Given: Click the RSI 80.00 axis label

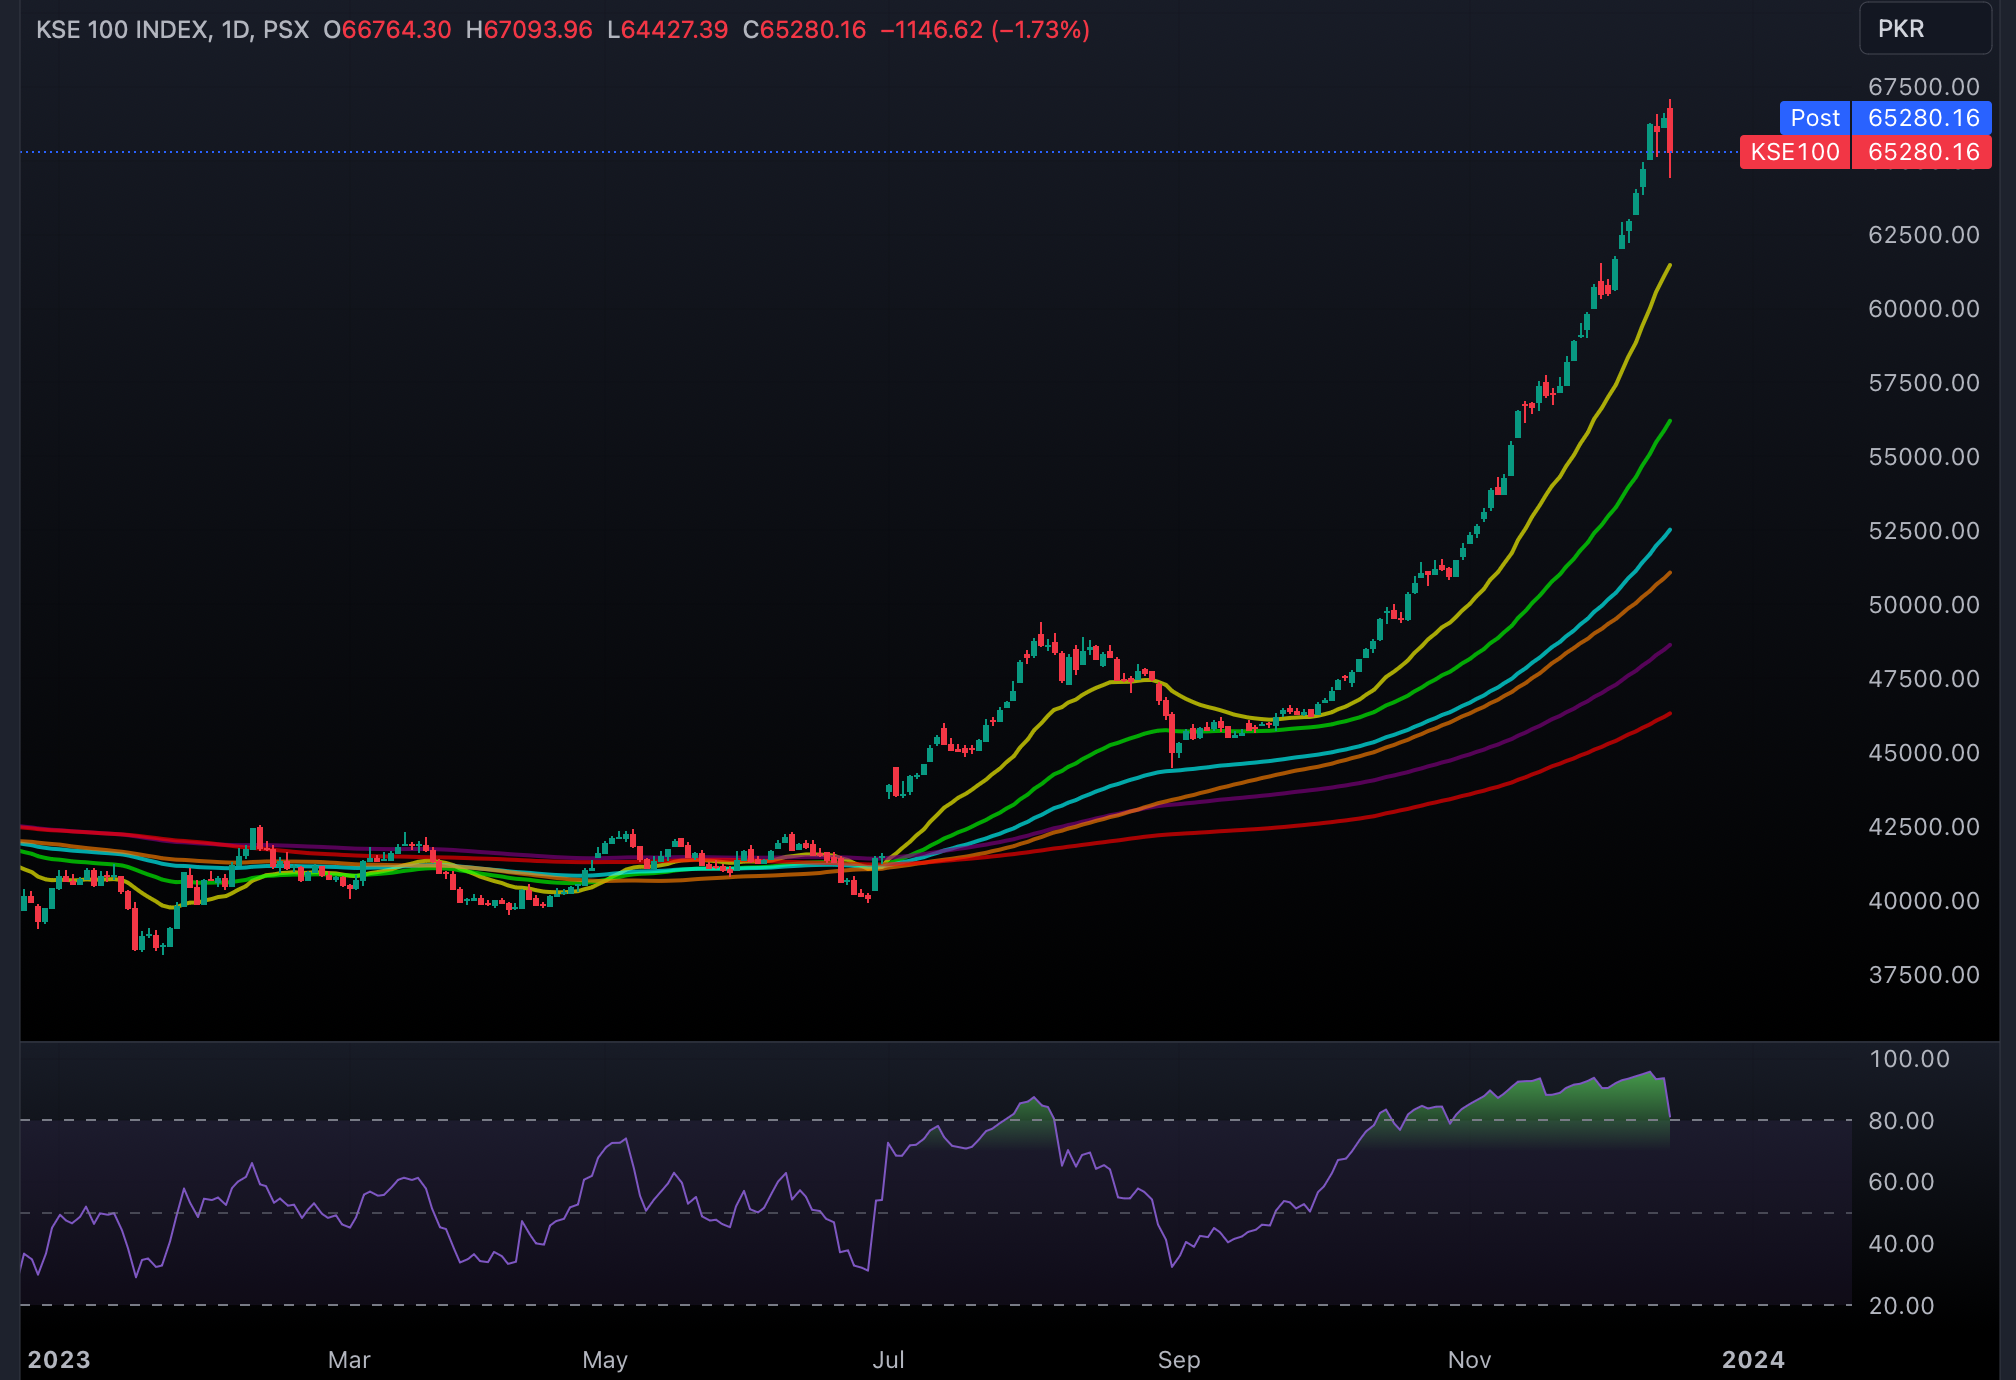Looking at the screenshot, I should (x=1900, y=1121).
